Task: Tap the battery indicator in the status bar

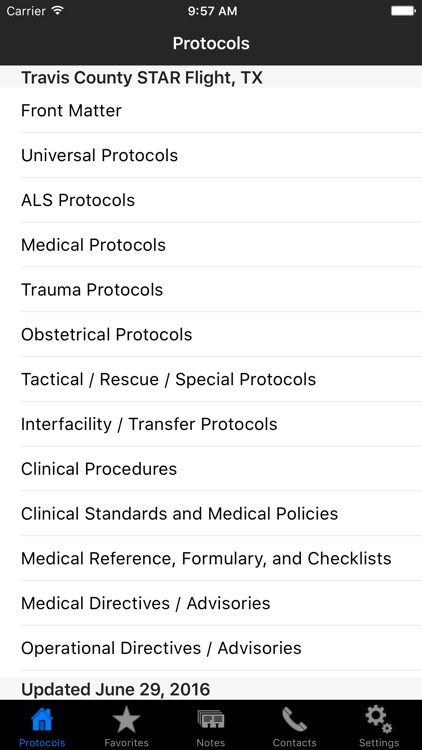Action: point(402,11)
